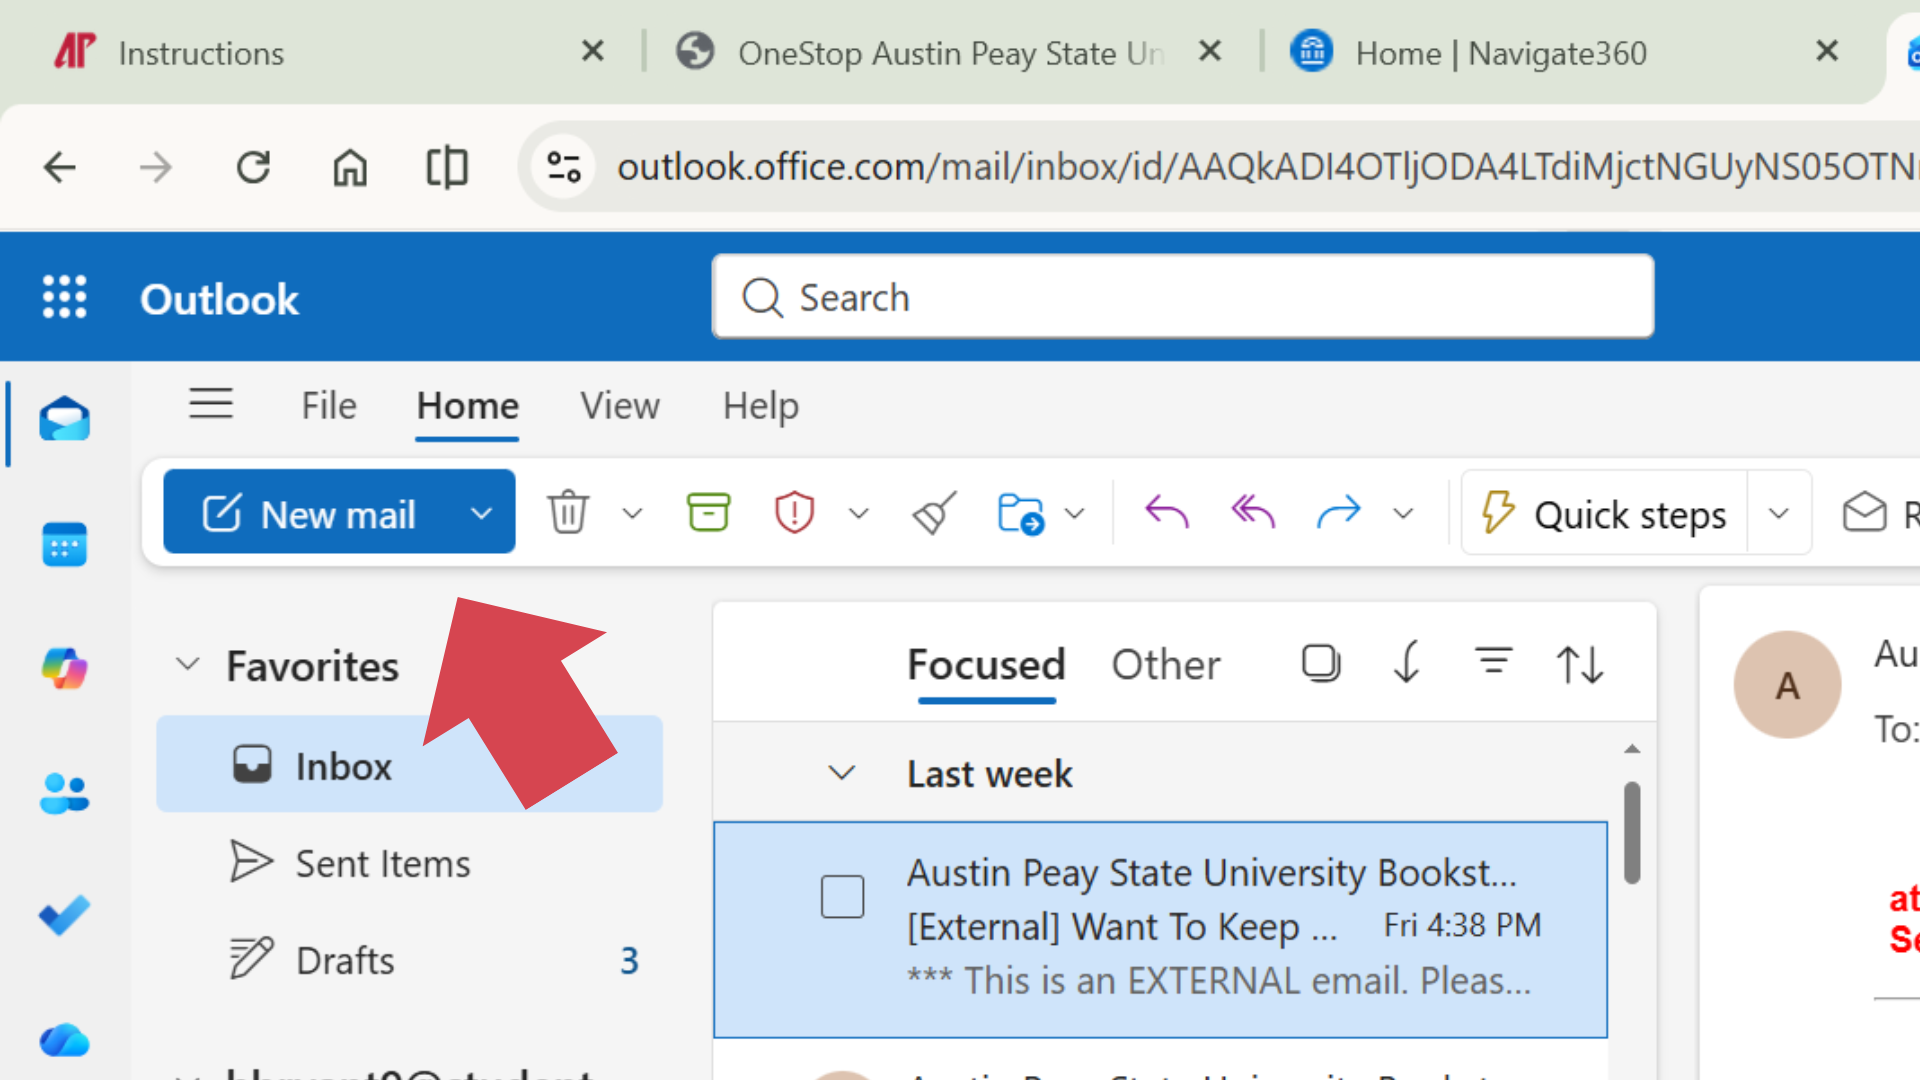Launch Copilot from the left sidebar
The width and height of the screenshot is (1920, 1080).
tap(63, 668)
